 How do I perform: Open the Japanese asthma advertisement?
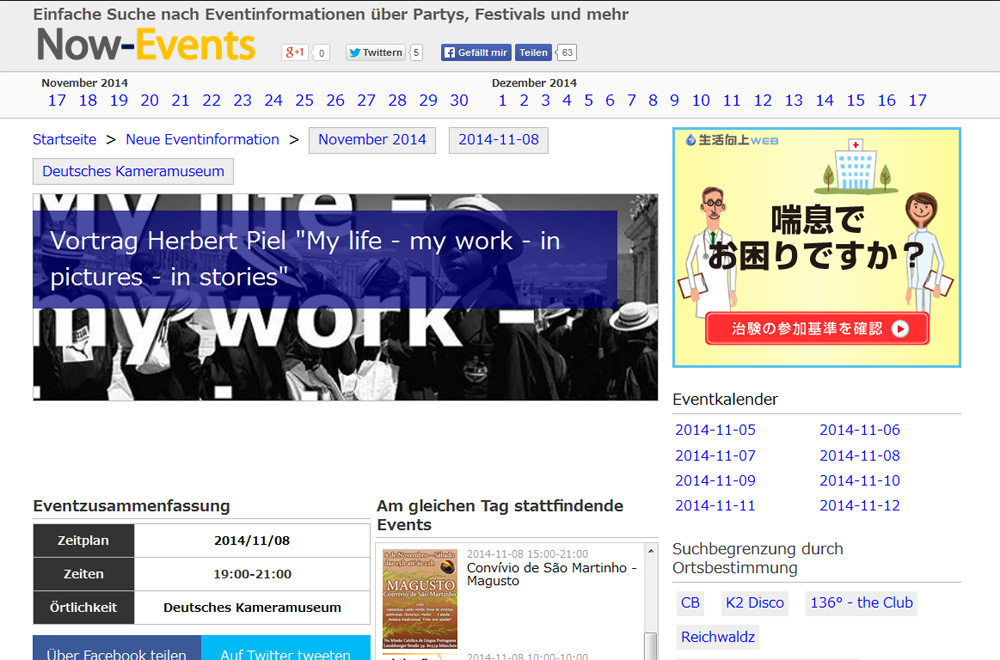816,247
